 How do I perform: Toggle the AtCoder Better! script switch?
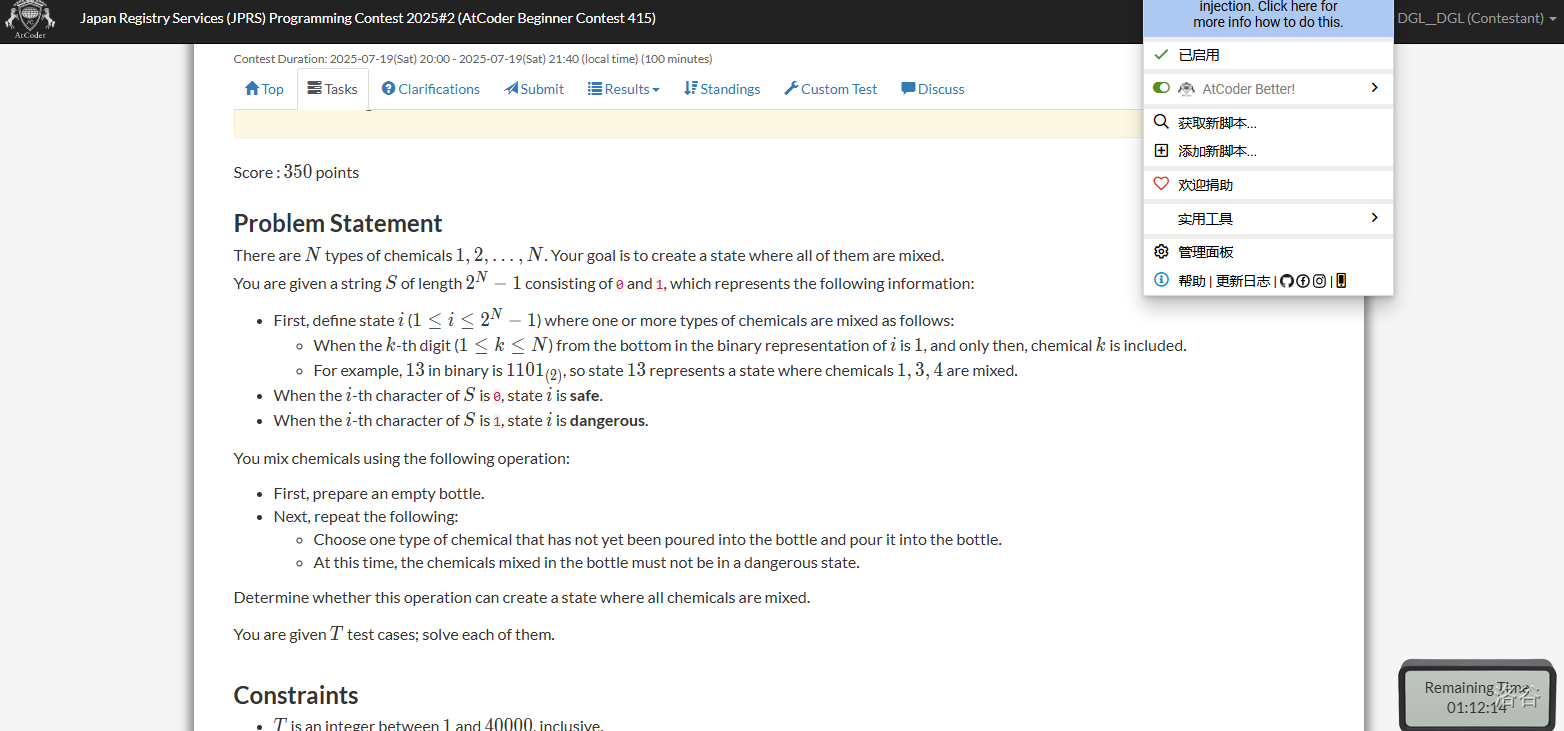(x=1161, y=88)
